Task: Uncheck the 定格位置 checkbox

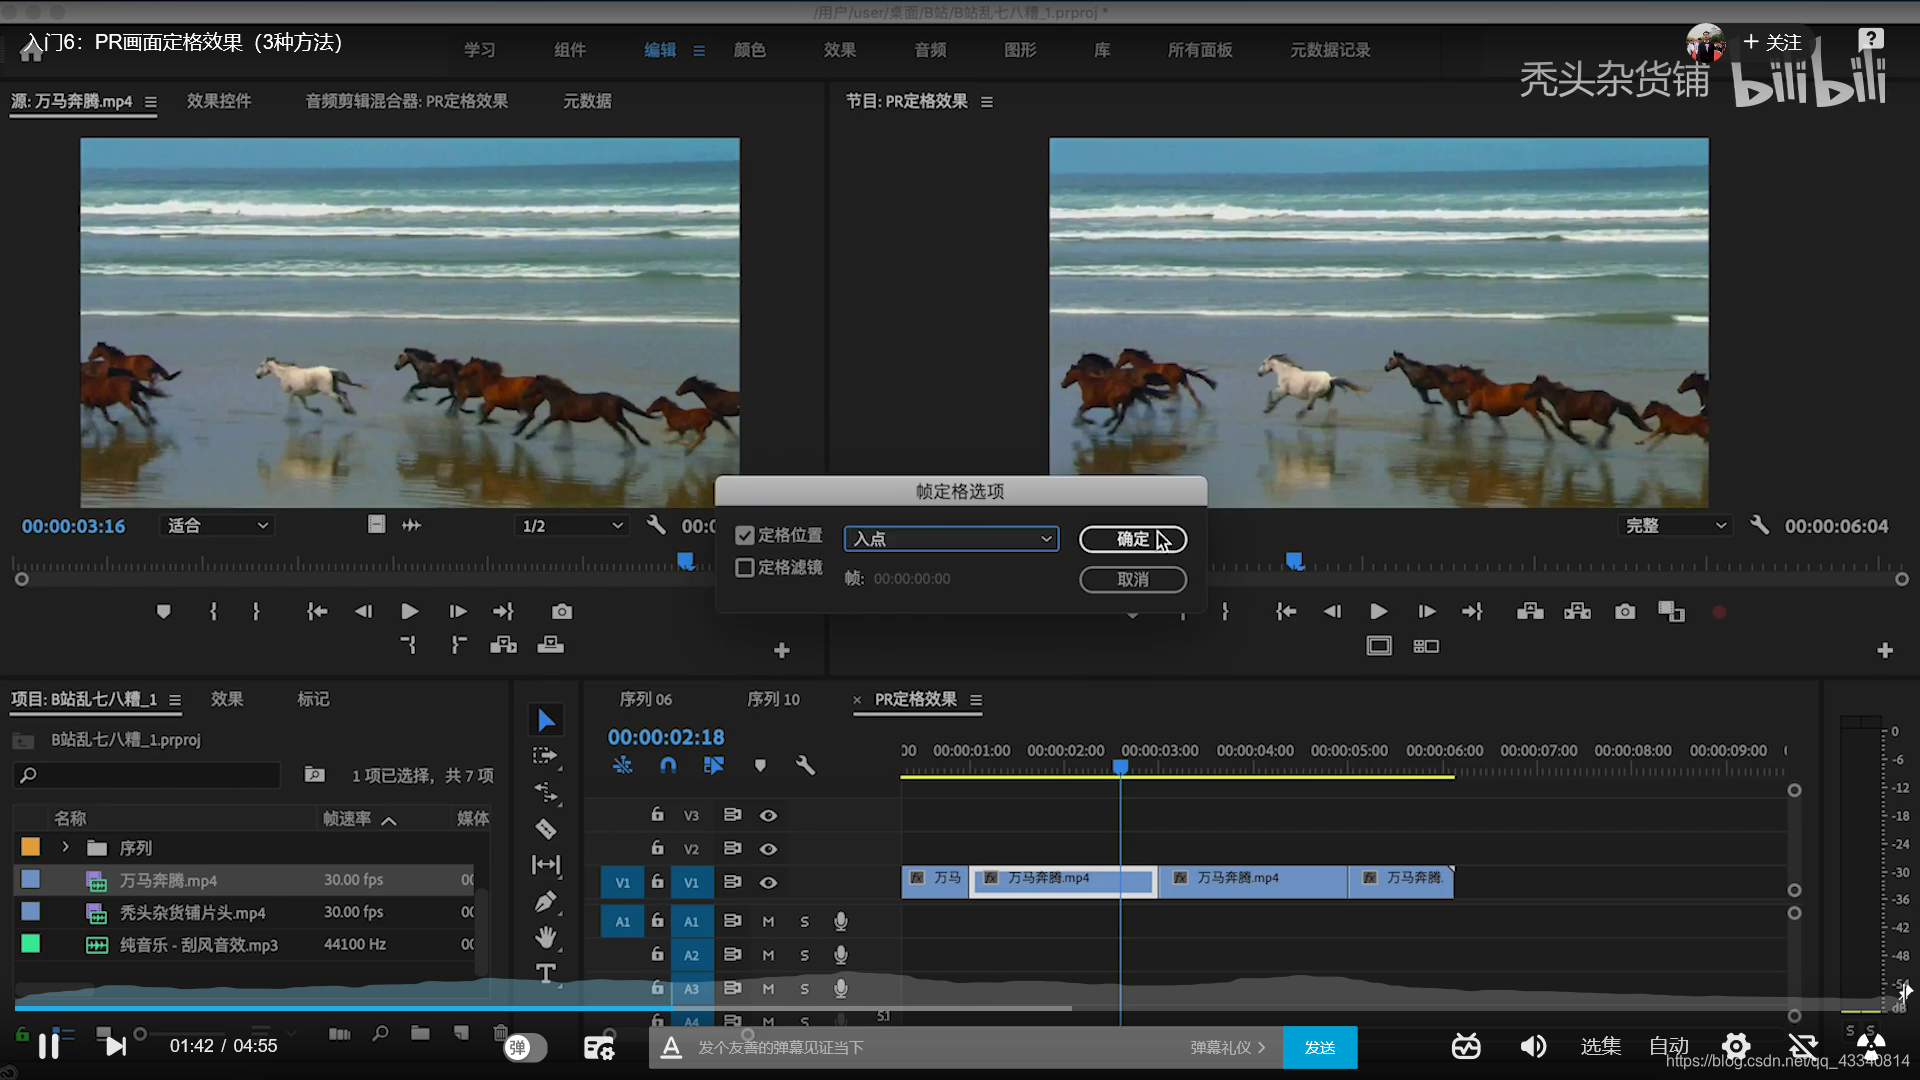Action: coord(745,536)
